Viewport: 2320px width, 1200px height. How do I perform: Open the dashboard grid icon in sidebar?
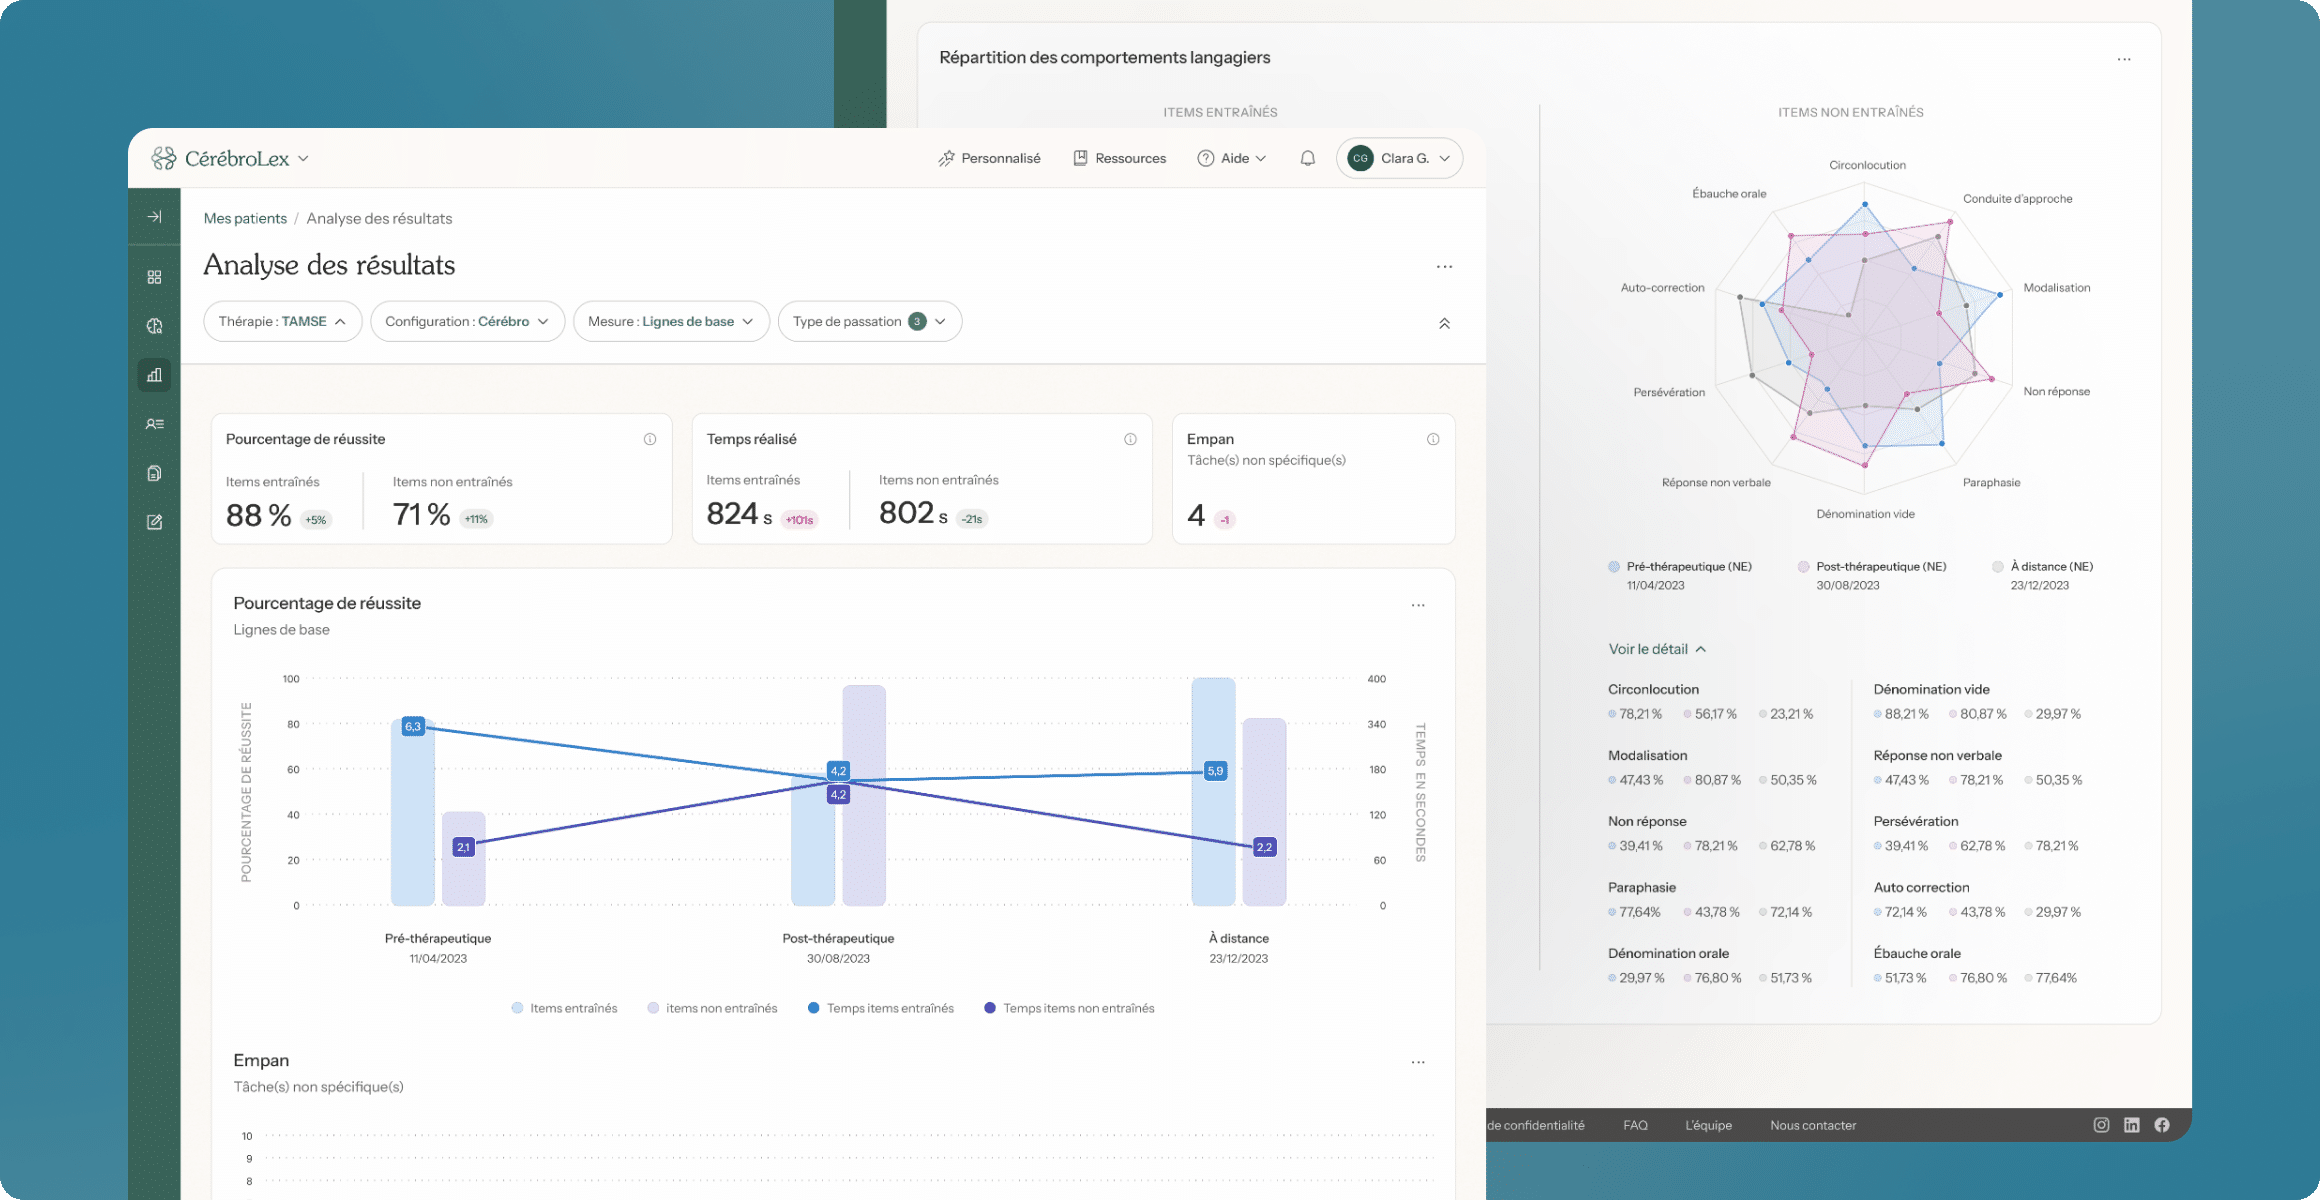click(154, 277)
